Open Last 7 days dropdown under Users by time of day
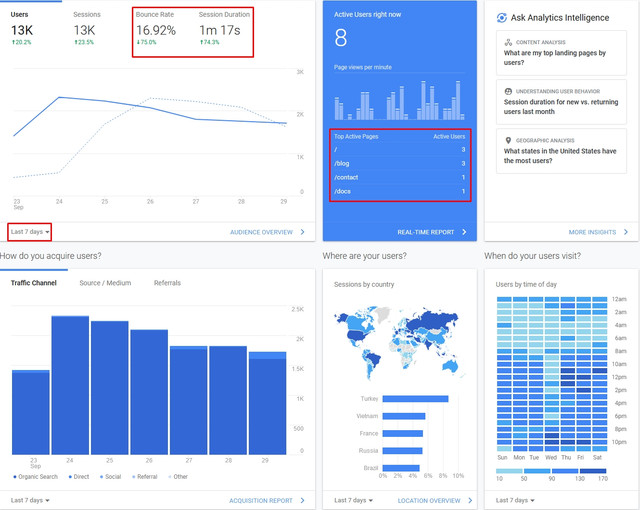 coord(515,500)
